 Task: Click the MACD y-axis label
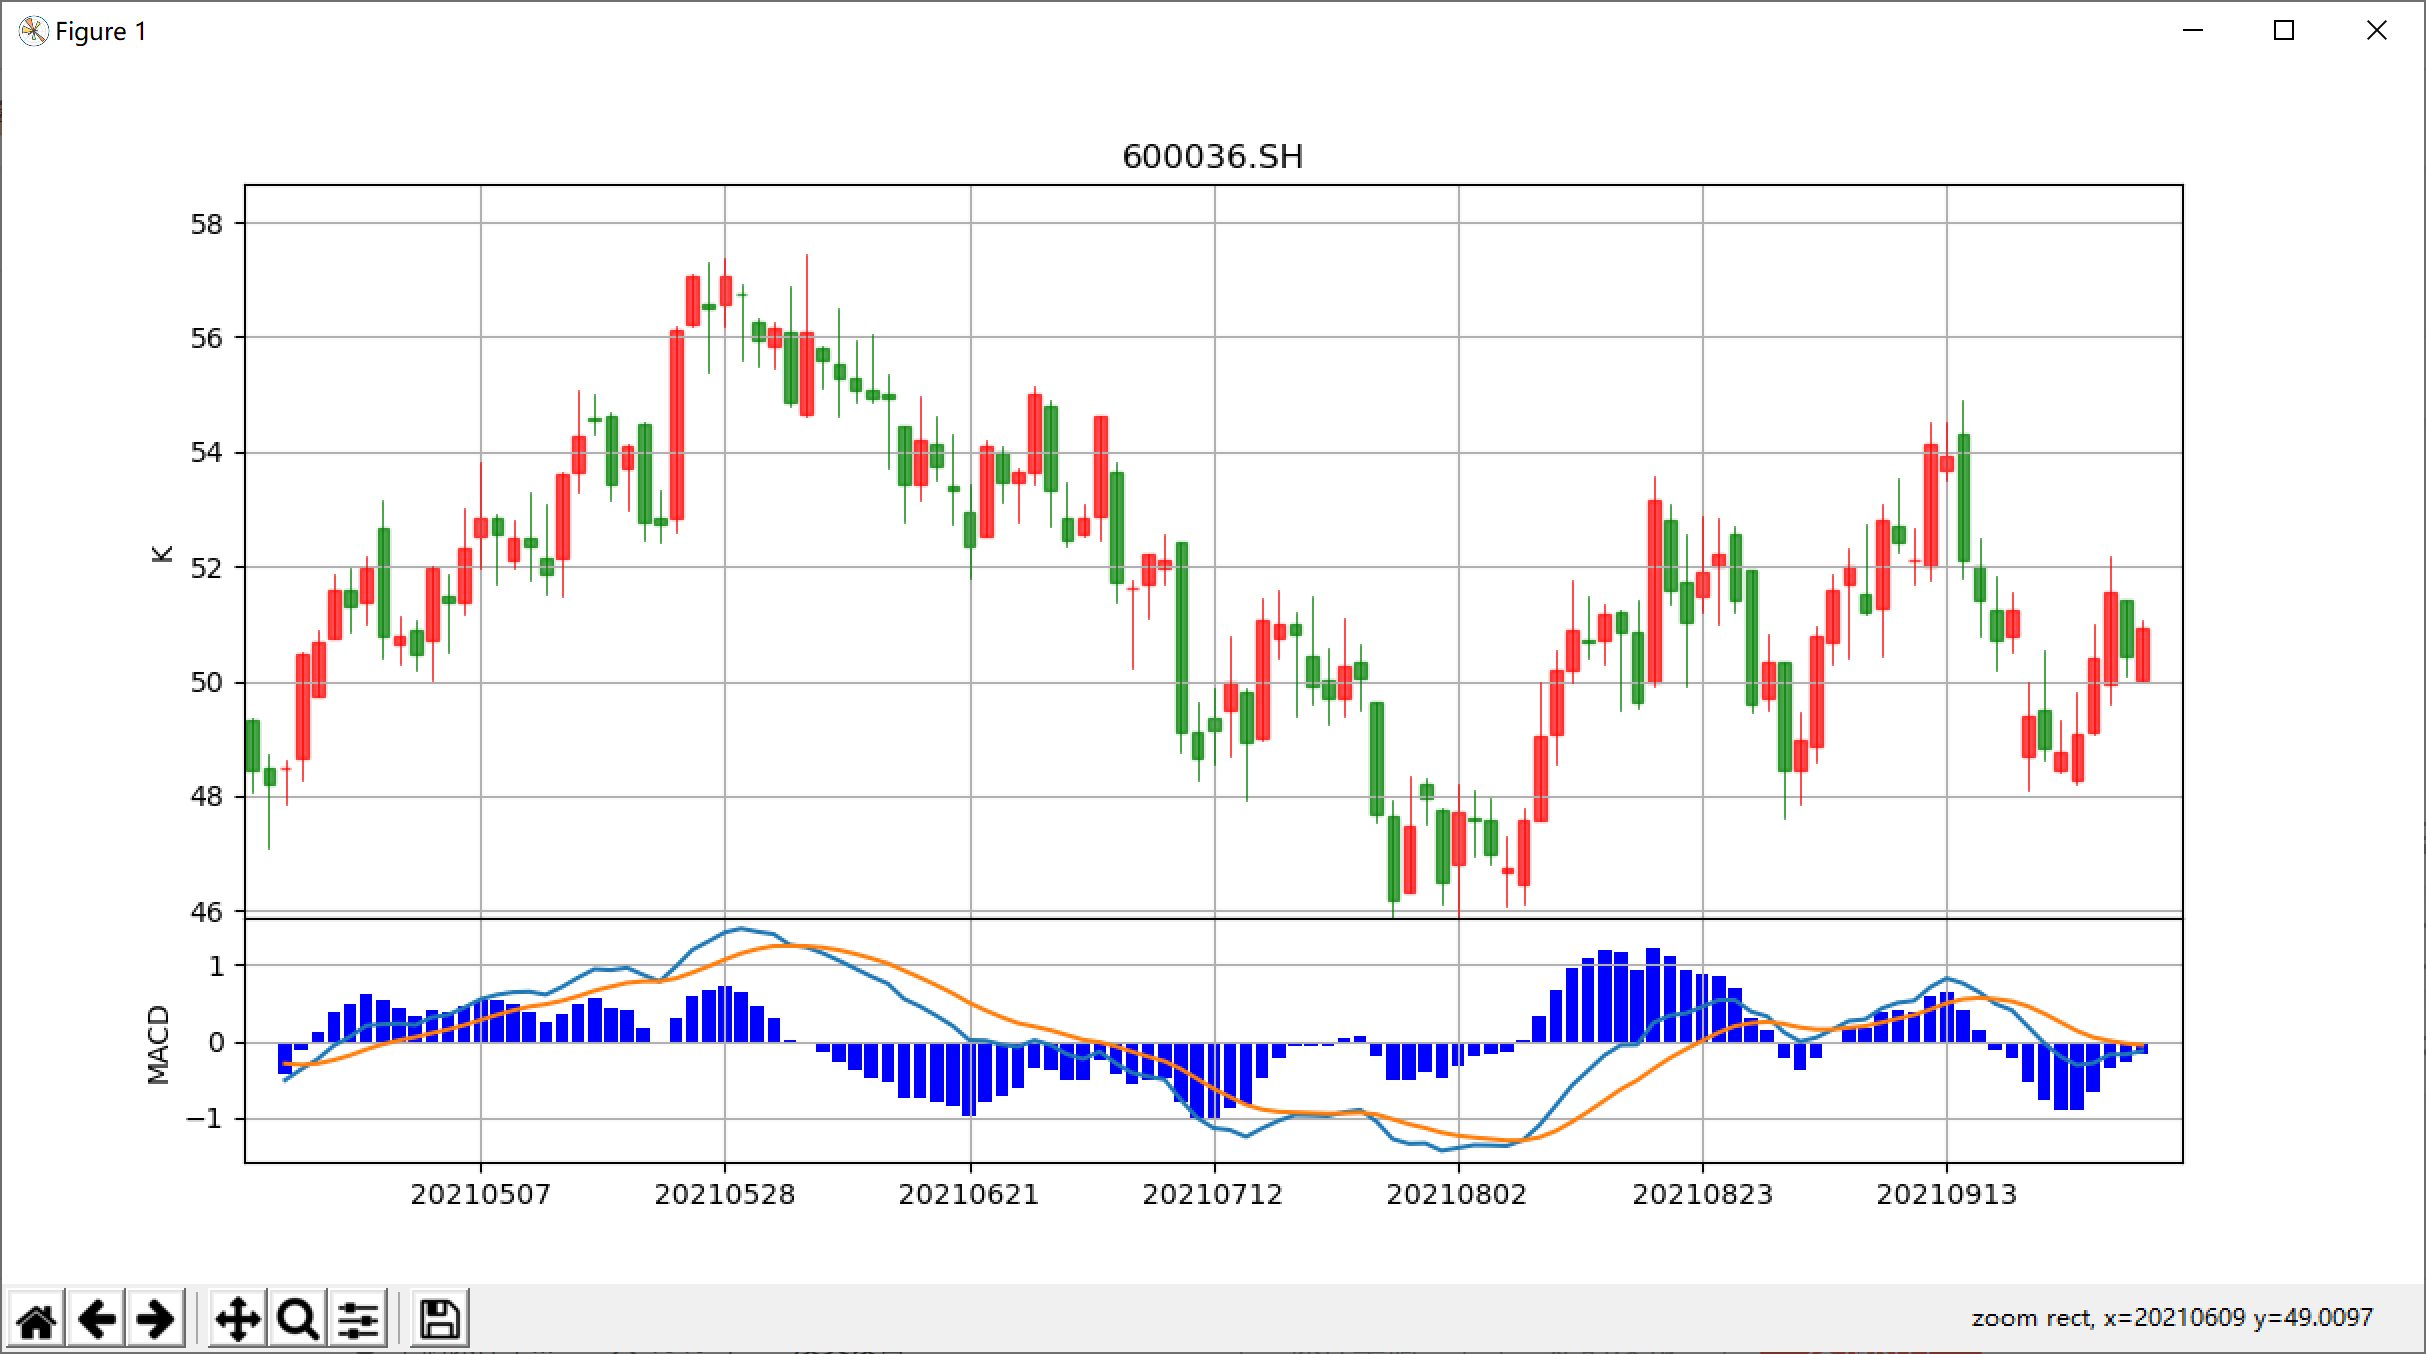click(x=158, y=1044)
